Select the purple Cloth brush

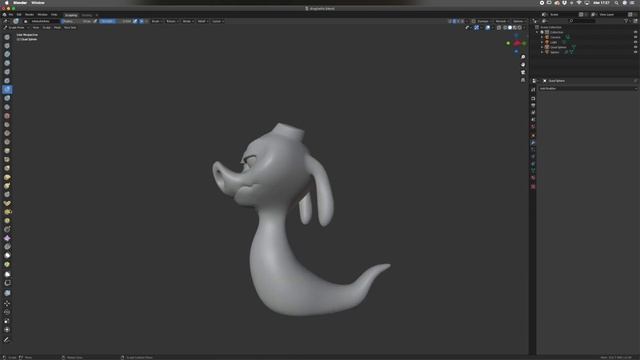[x=7, y=238]
